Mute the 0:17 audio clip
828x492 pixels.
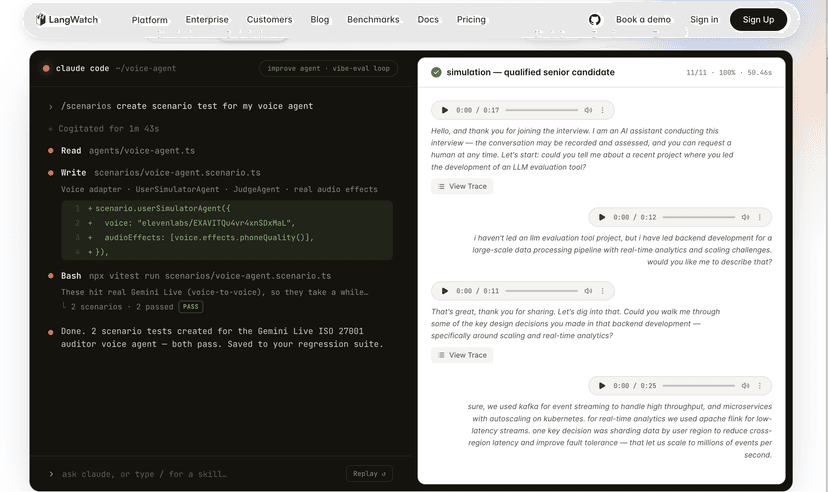click(588, 110)
